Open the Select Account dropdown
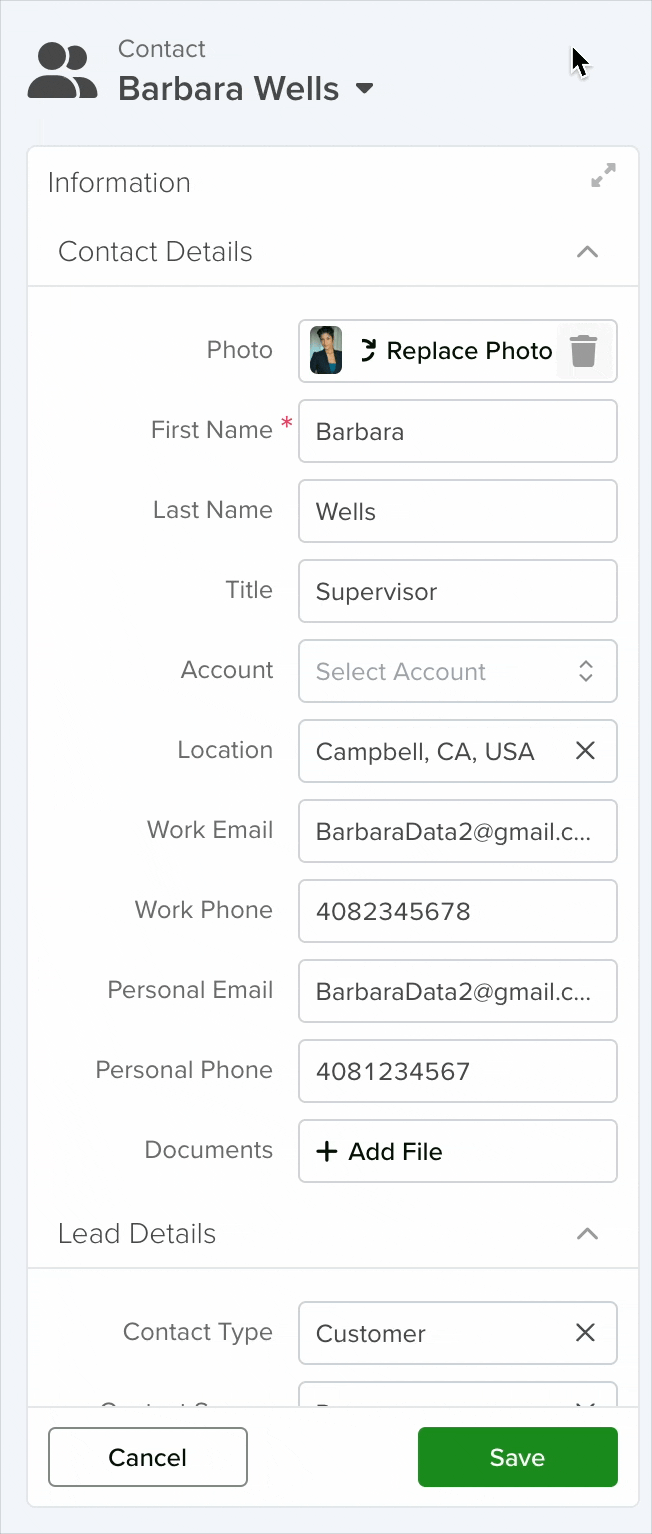 point(458,671)
